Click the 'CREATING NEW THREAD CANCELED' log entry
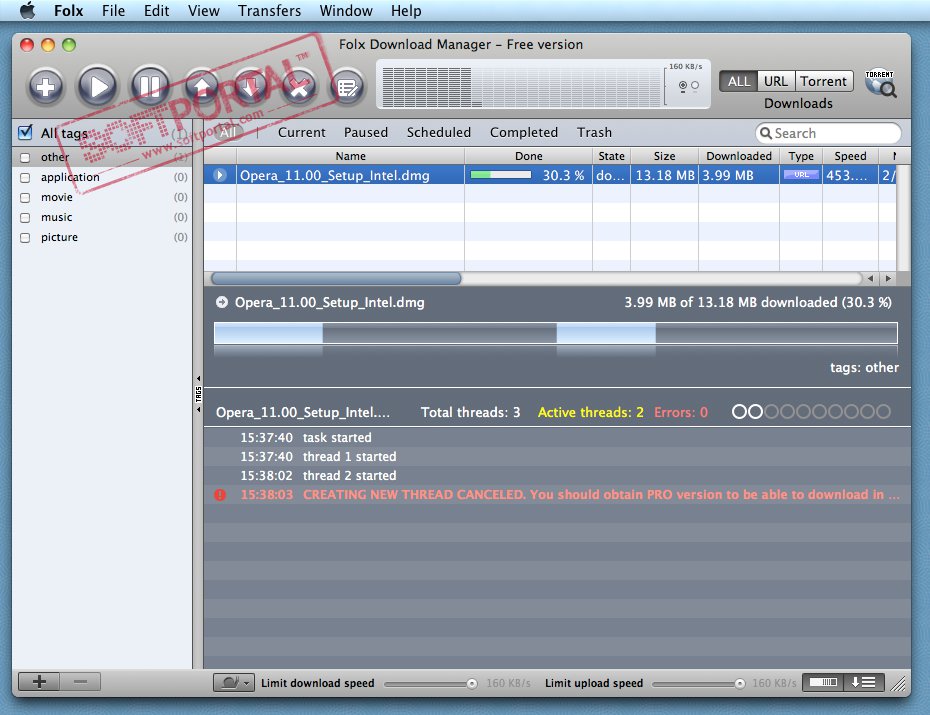The height and width of the screenshot is (715, 930). [x=558, y=494]
